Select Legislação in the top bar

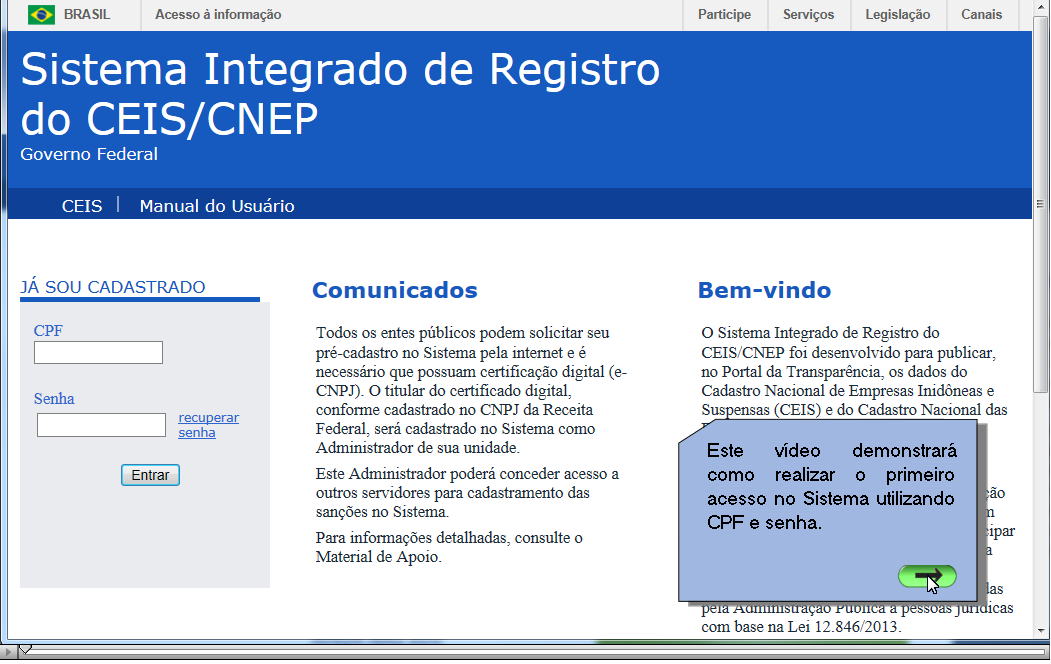pyautogui.click(x=897, y=15)
